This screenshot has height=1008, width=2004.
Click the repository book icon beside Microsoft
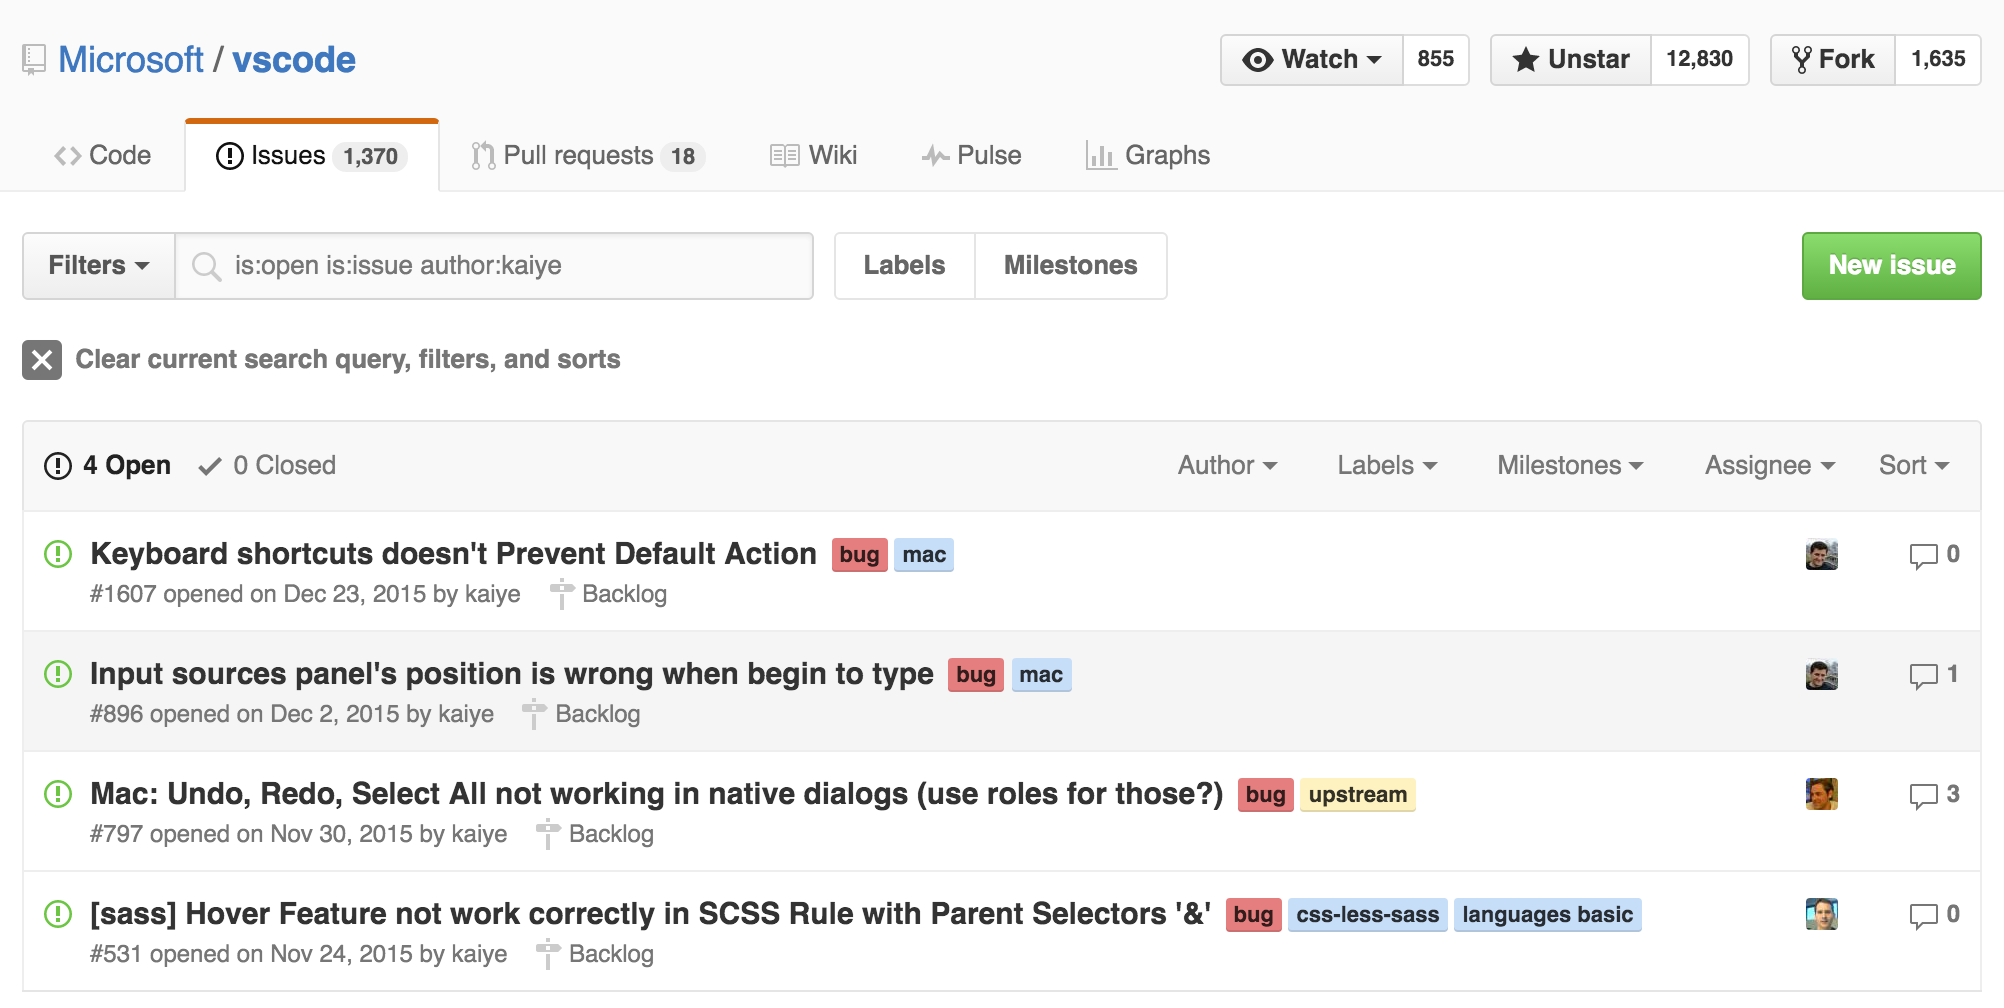tap(34, 60)
